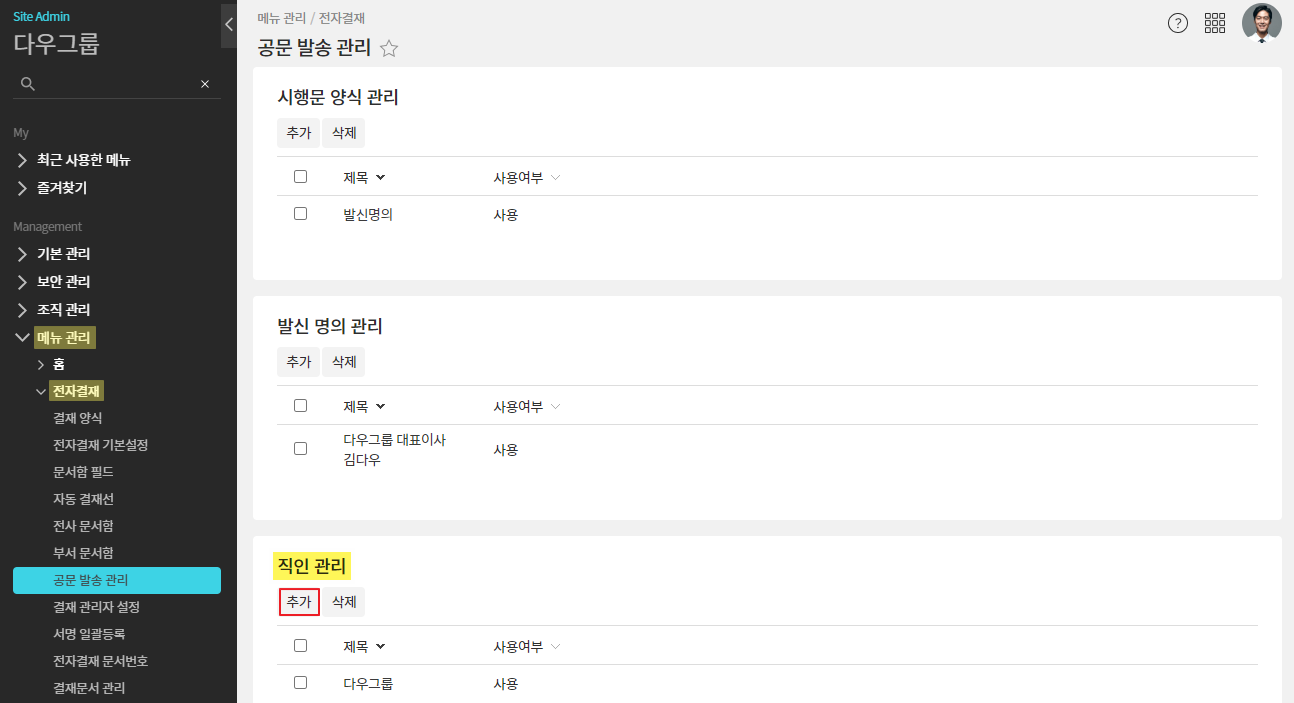This screenshot has height=703, width=1294.
Task: Click 추가 under 직인 관리
Action: click(299, 602)
